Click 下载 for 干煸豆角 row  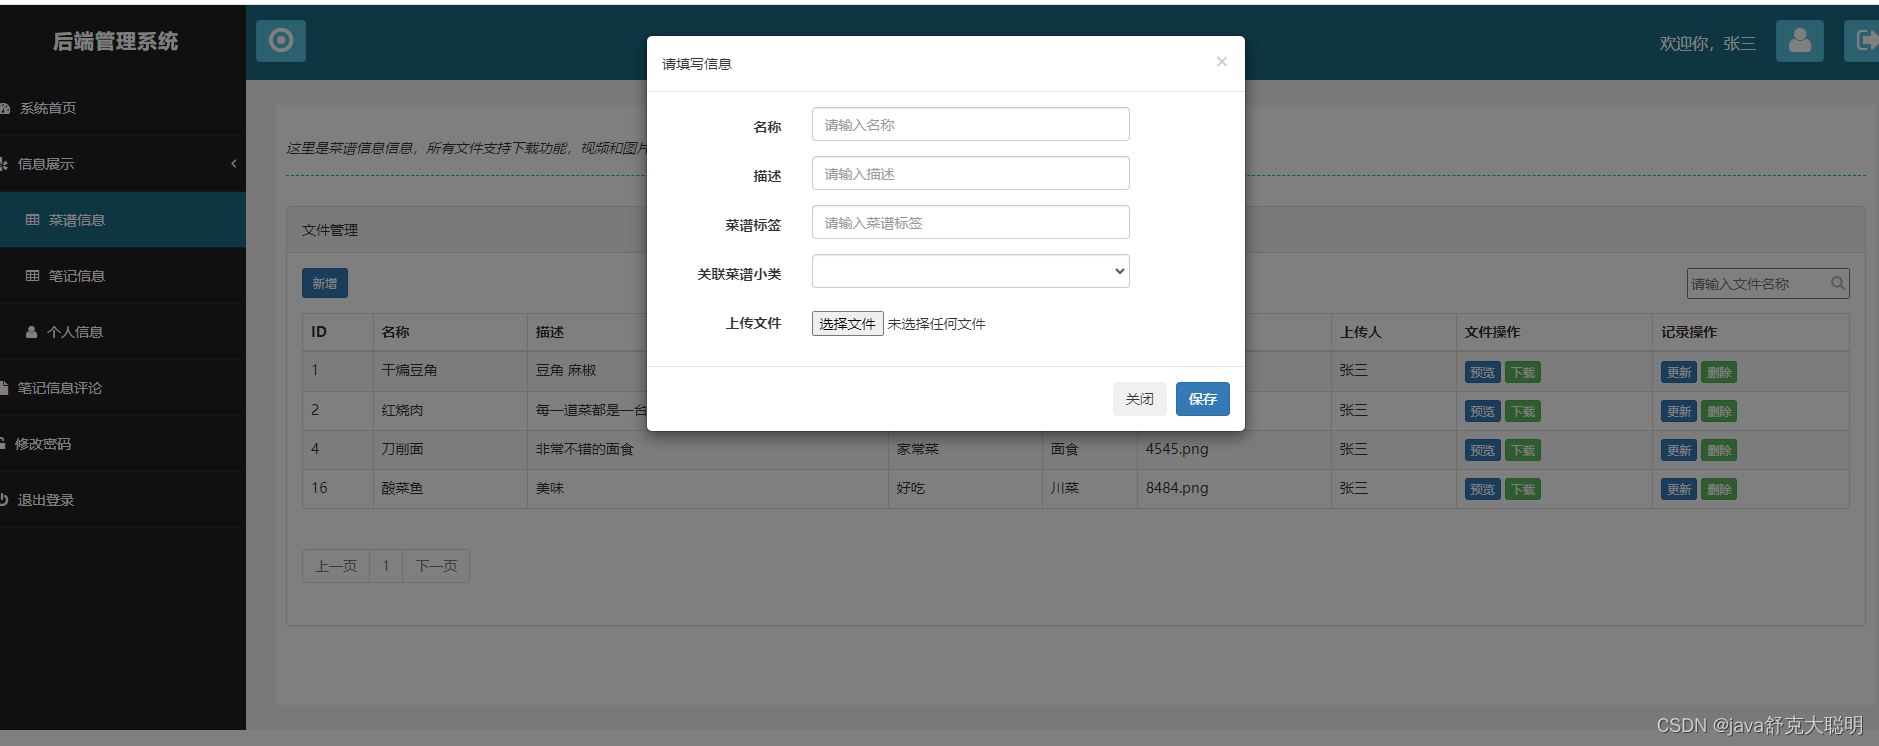pos(1523,372)
